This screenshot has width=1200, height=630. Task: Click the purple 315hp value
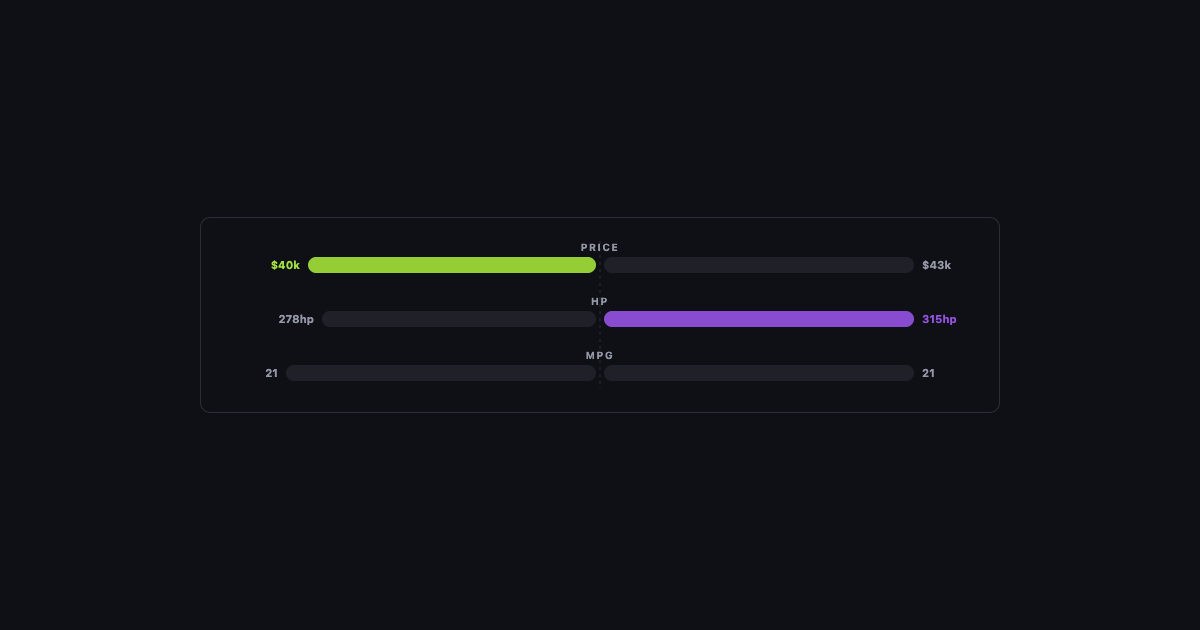click(x=939, y=319)
